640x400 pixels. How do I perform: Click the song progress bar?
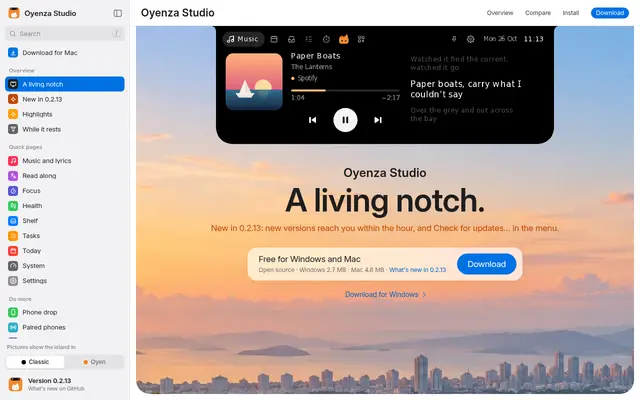345,90
